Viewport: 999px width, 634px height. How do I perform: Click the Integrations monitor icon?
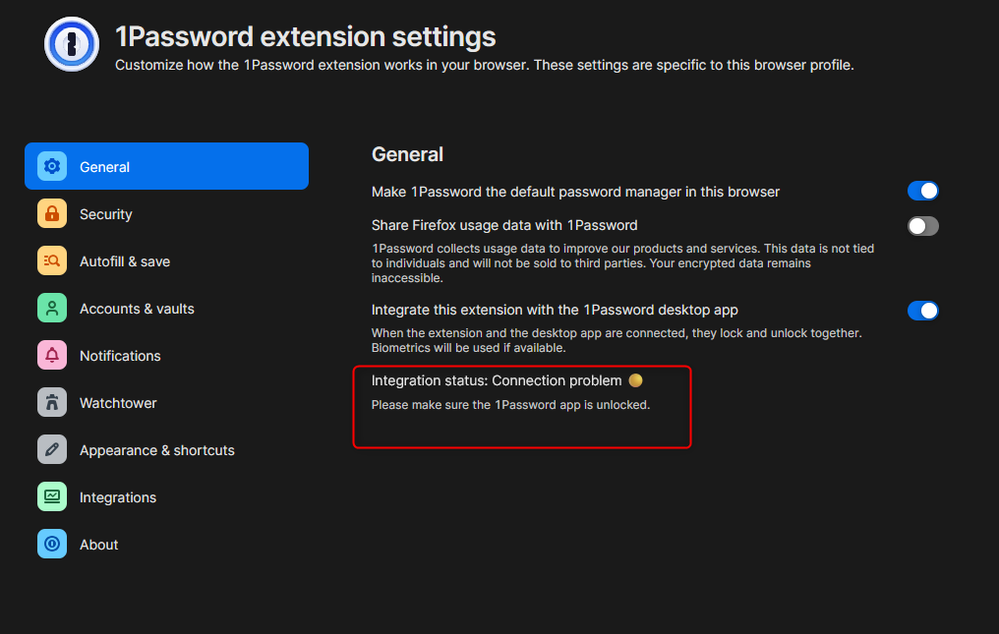[x=52, y=497]
